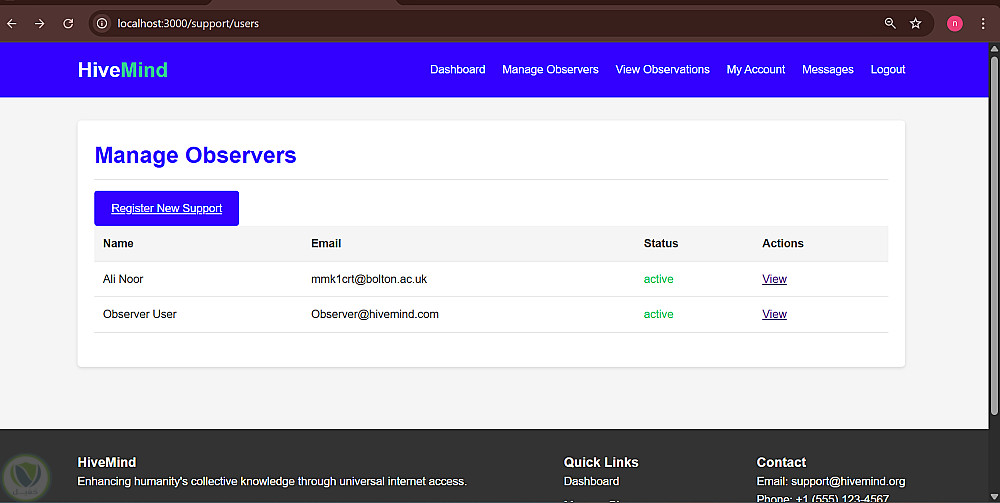
Task: Go back using browser back arrow
Action: pyautogui.click(x=12, y=24)
